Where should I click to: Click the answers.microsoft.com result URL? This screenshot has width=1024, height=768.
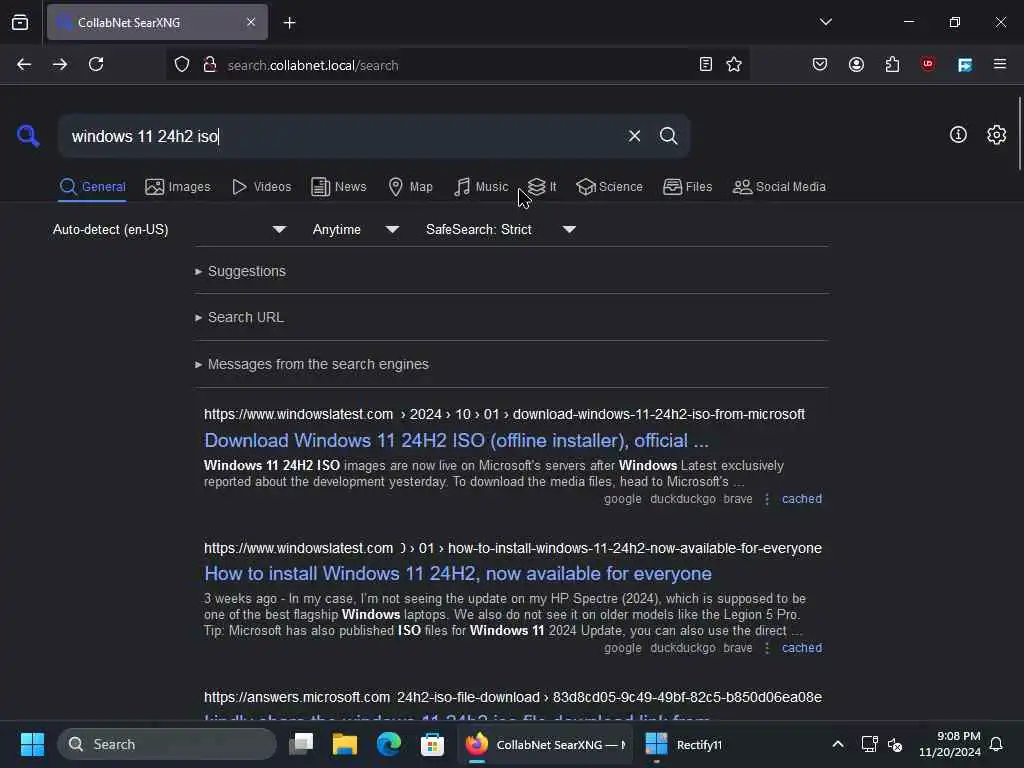point(513,697)
